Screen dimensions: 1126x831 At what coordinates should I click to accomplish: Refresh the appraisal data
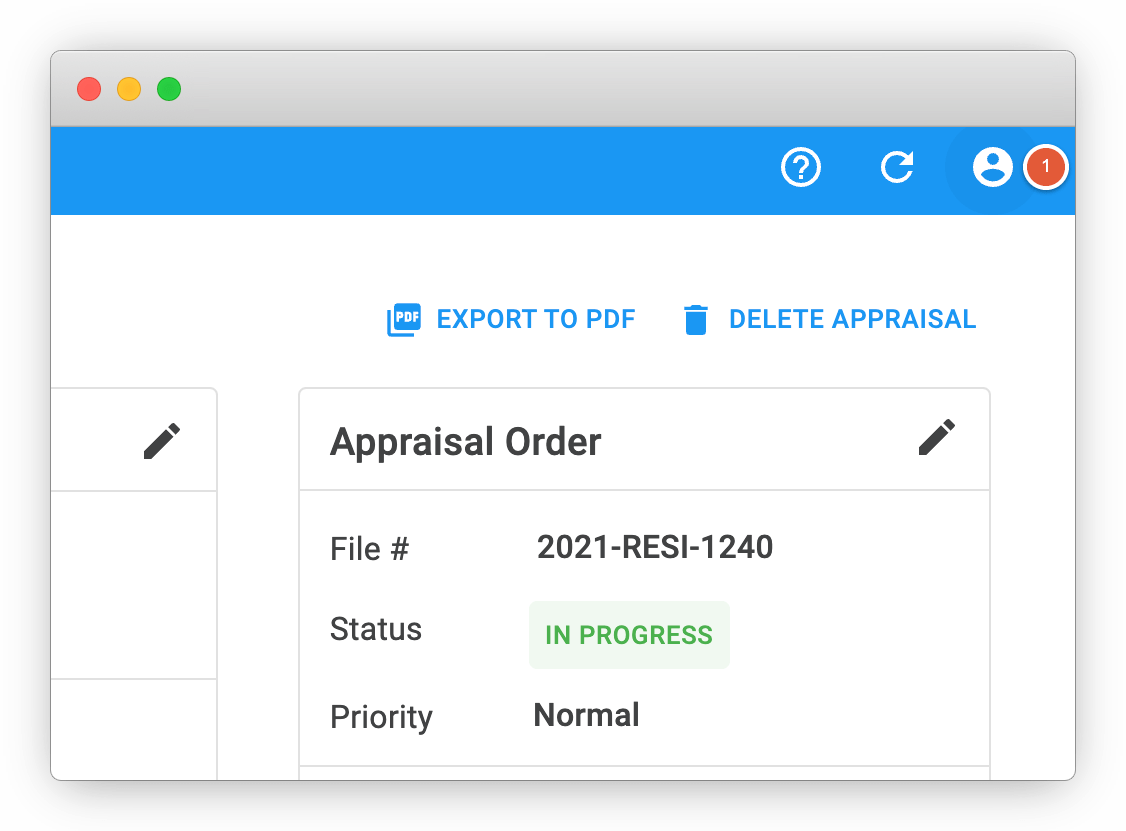tap(897, 167)
